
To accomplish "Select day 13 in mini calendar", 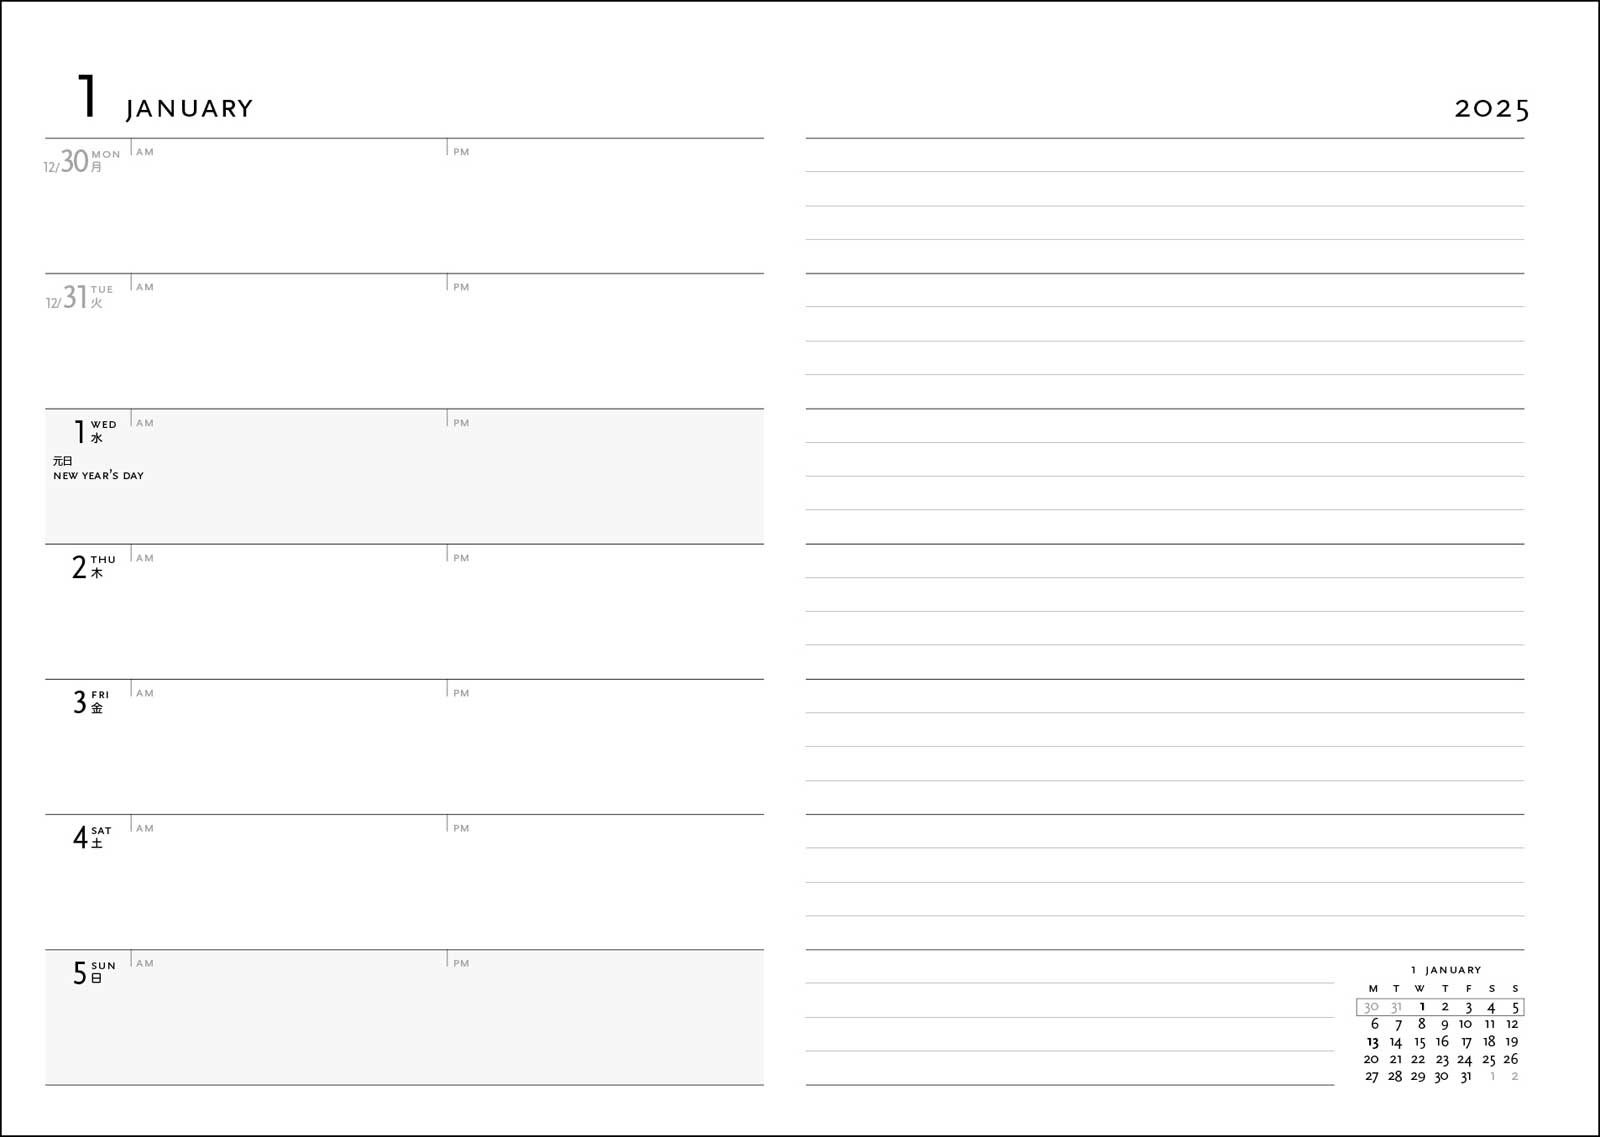I will pyautogui.click(x=1372, y=1042).
